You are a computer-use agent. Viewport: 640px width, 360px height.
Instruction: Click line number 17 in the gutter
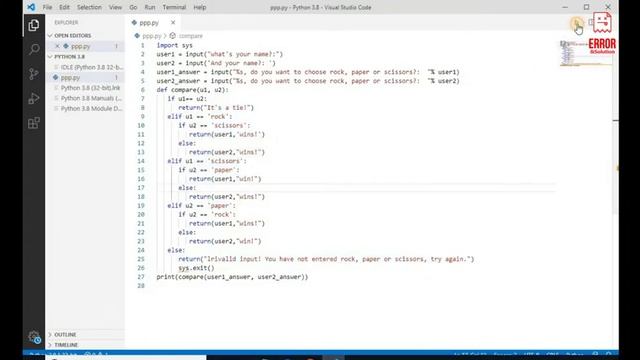click(141, 188)
